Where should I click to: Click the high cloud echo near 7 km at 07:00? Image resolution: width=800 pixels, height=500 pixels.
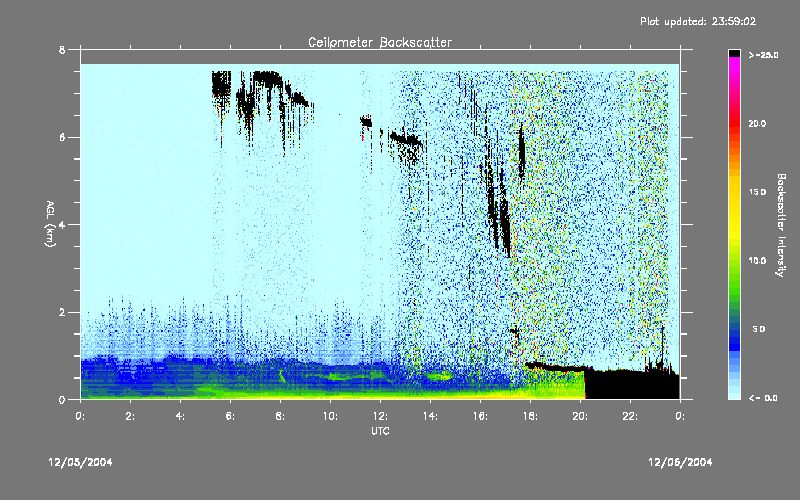point(266,79)
